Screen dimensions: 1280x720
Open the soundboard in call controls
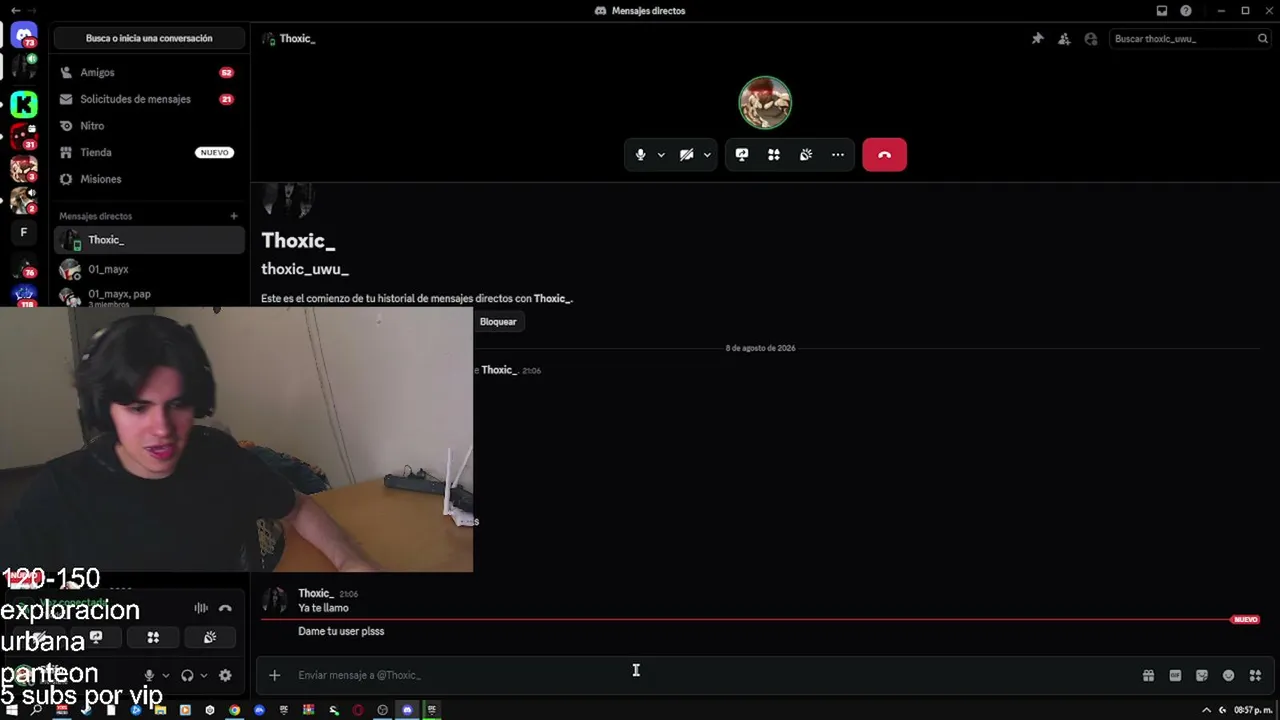(806, 155)
